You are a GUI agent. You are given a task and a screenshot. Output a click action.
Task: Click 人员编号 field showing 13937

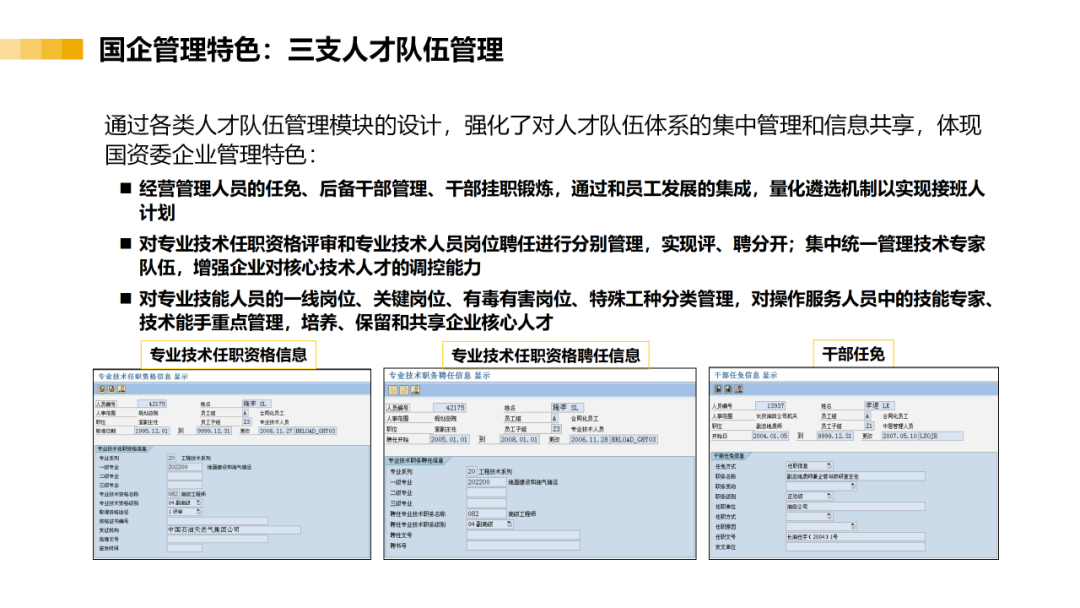pyautogui.click(x=770, y=406)
